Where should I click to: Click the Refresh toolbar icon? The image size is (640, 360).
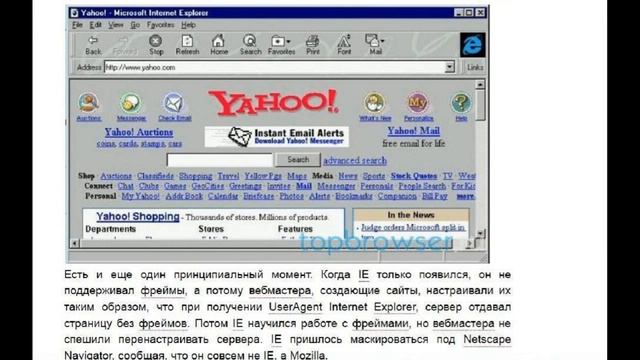click(187, 45)
